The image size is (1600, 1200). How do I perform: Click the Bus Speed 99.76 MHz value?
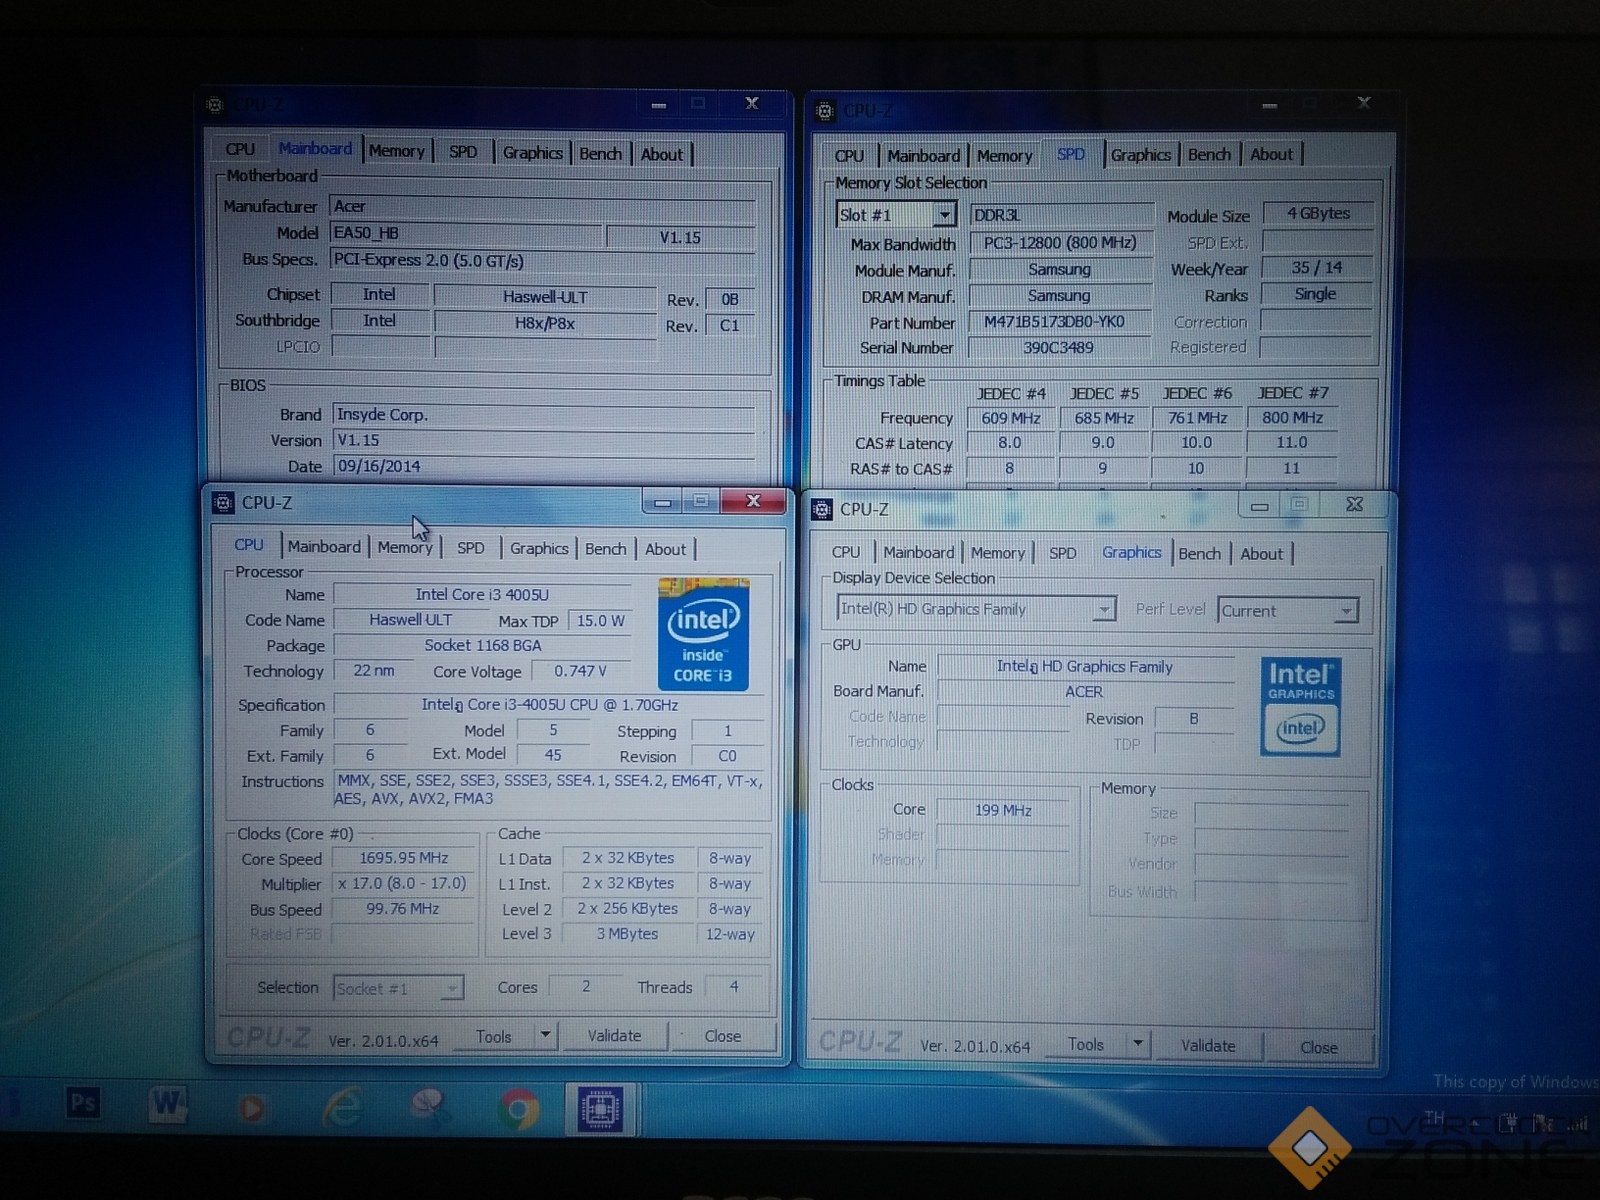[404, 909]
